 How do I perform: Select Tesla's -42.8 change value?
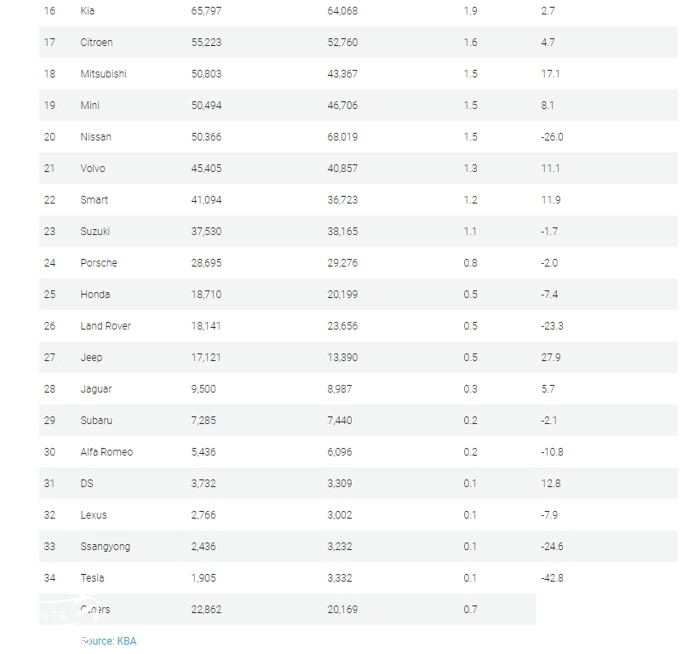(x=552, y=578)
